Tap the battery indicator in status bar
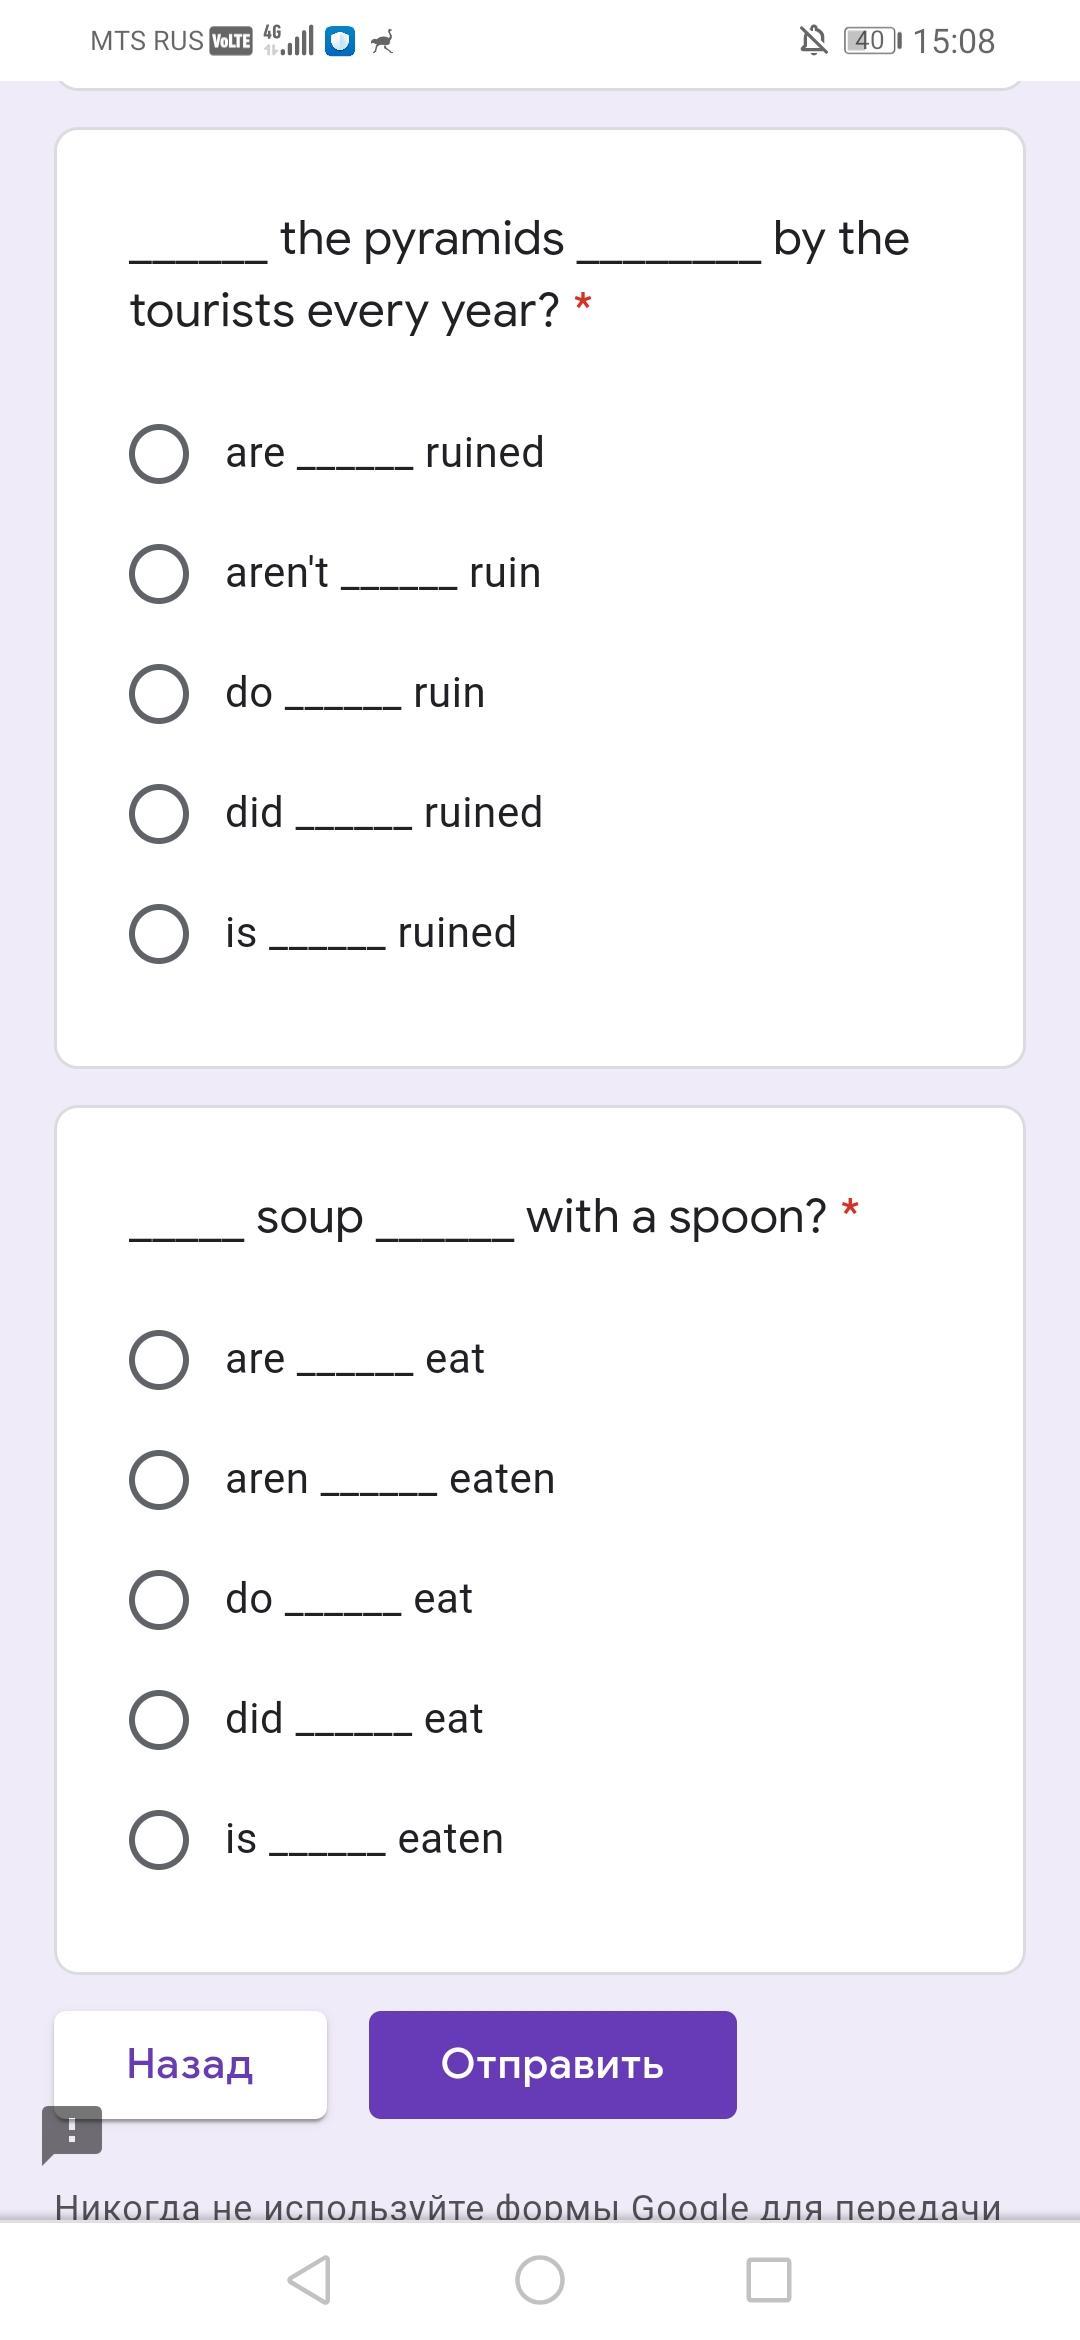 (871, 41)
